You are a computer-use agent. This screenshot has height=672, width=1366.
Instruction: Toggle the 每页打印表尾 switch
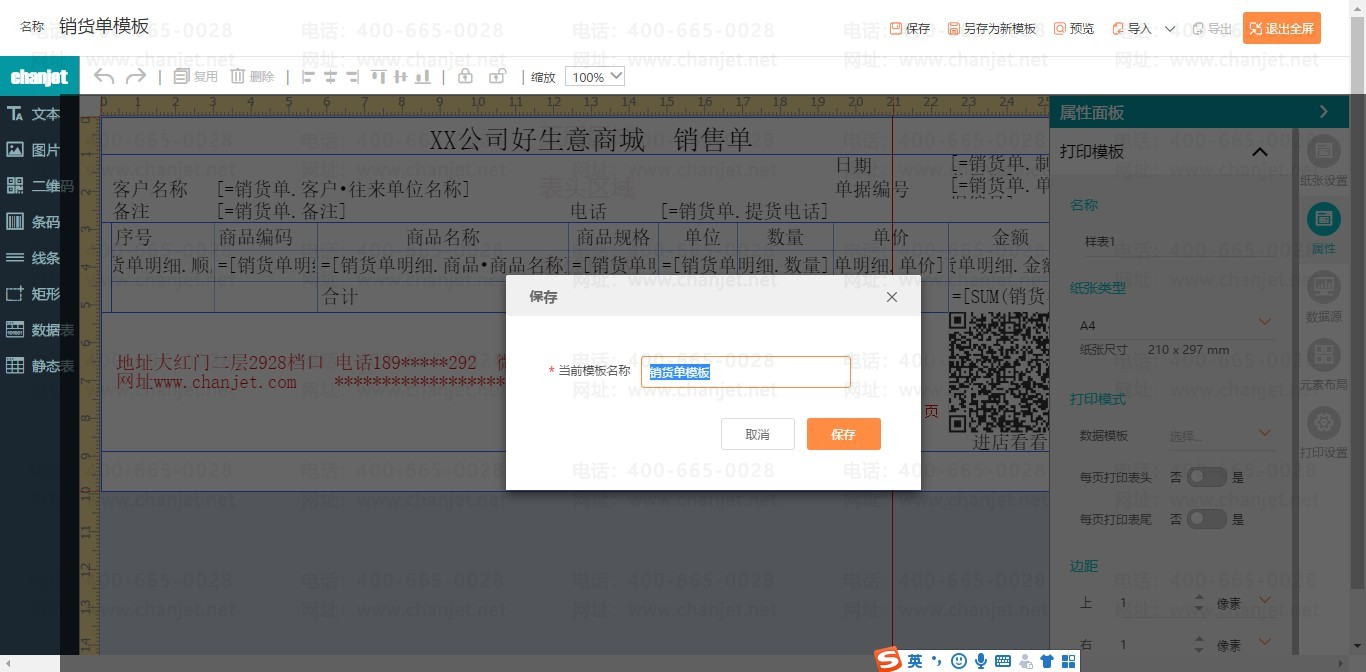point(1206,519)
